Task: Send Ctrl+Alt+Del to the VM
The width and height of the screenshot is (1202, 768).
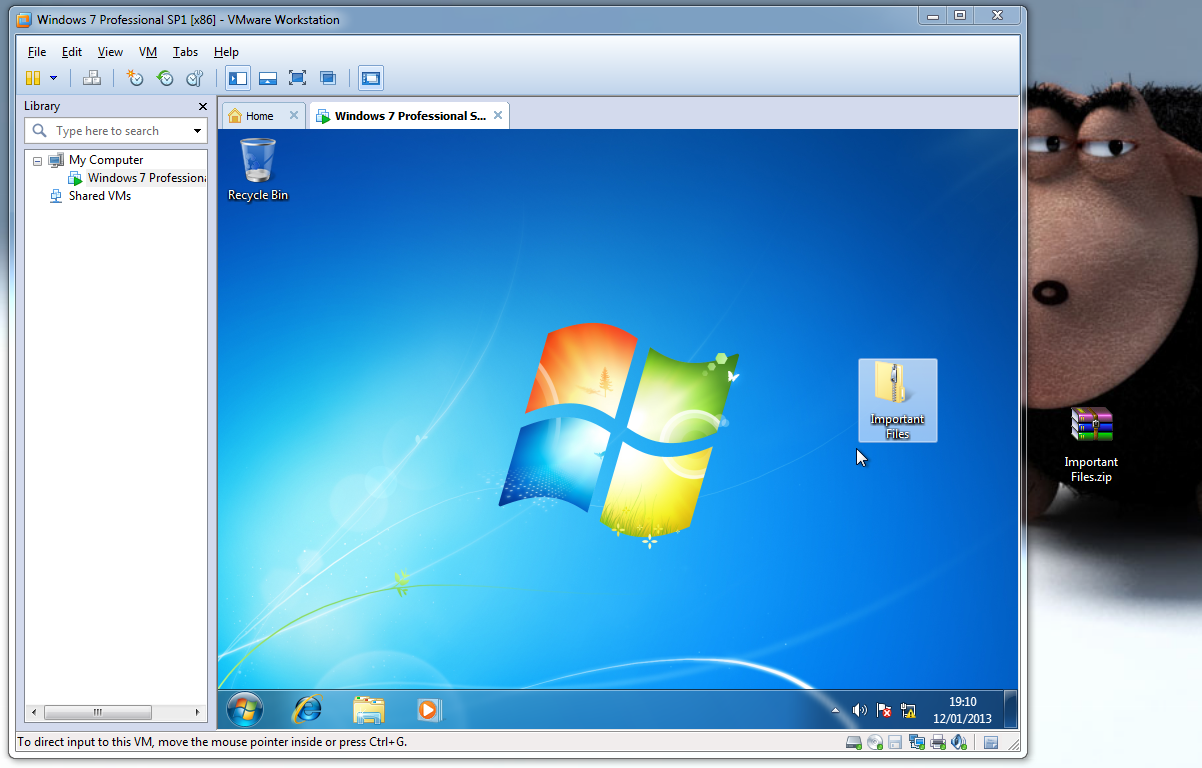Action: click(x=91, y=78)
